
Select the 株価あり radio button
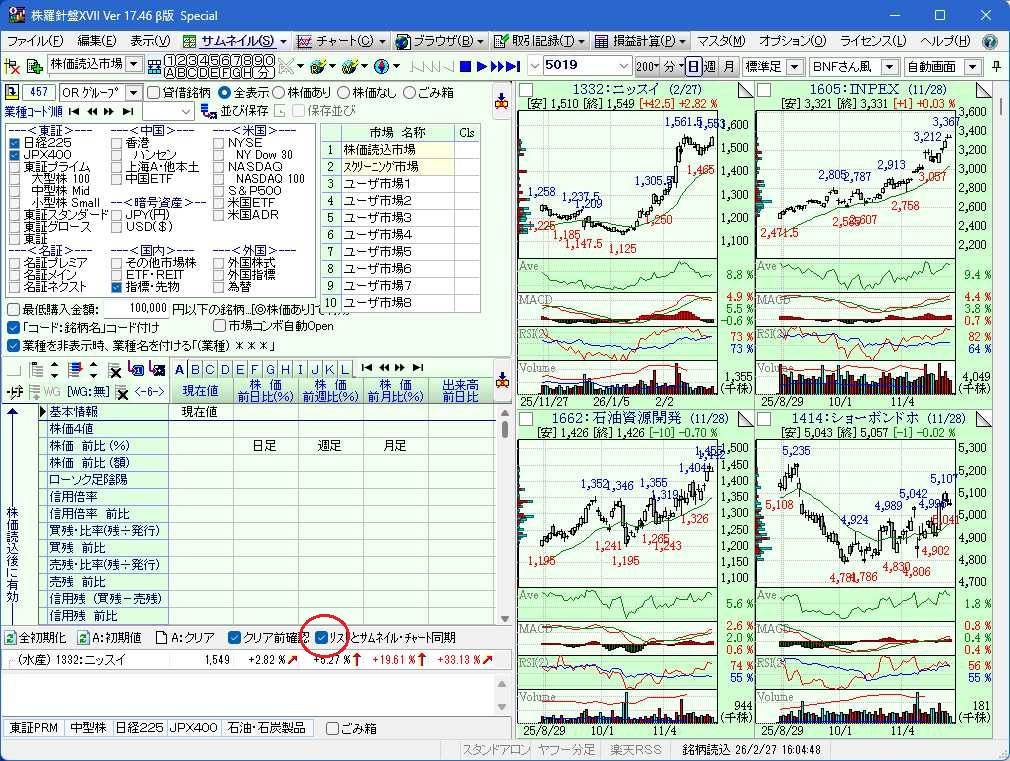(279, 92)
